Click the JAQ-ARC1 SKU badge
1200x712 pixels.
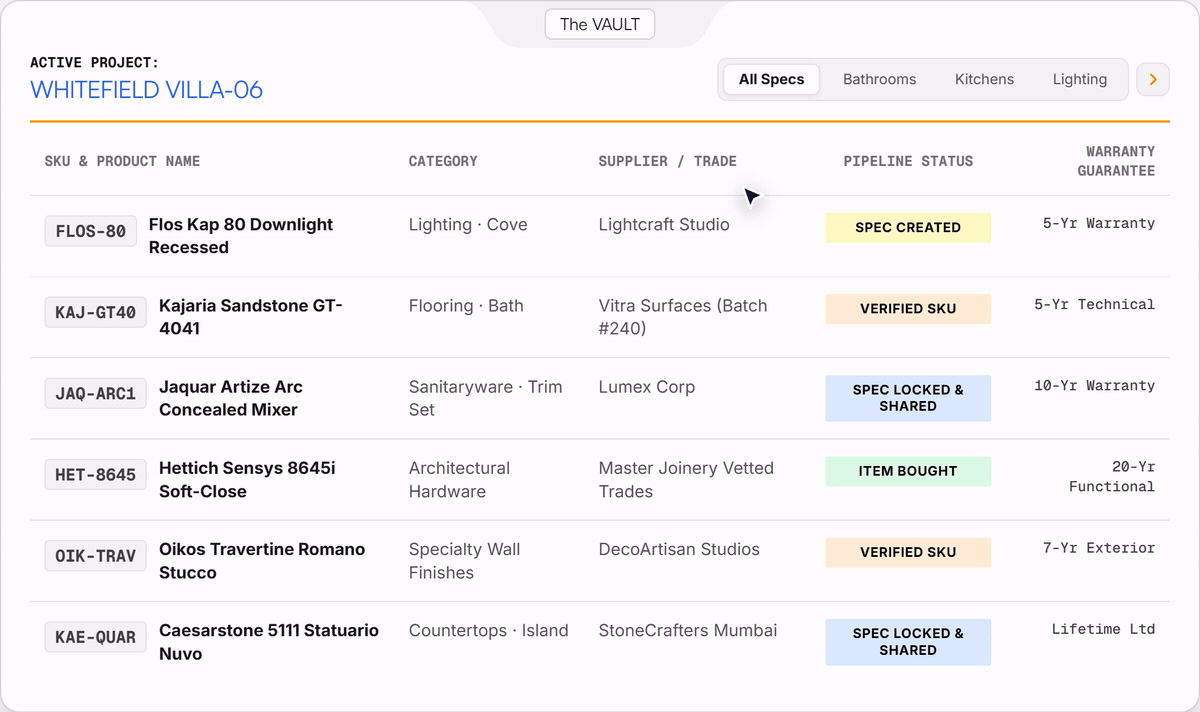tap(96, 393)
